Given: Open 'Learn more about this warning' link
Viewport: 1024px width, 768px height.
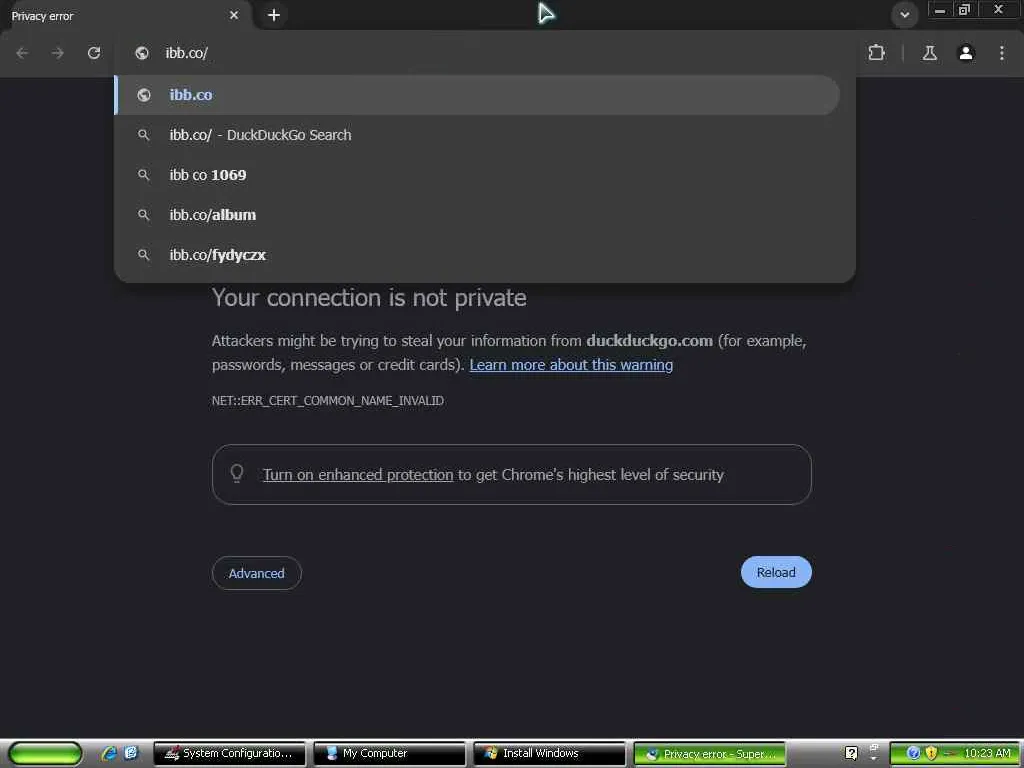Looking at the screenshot, I should (x=571, y=364).
